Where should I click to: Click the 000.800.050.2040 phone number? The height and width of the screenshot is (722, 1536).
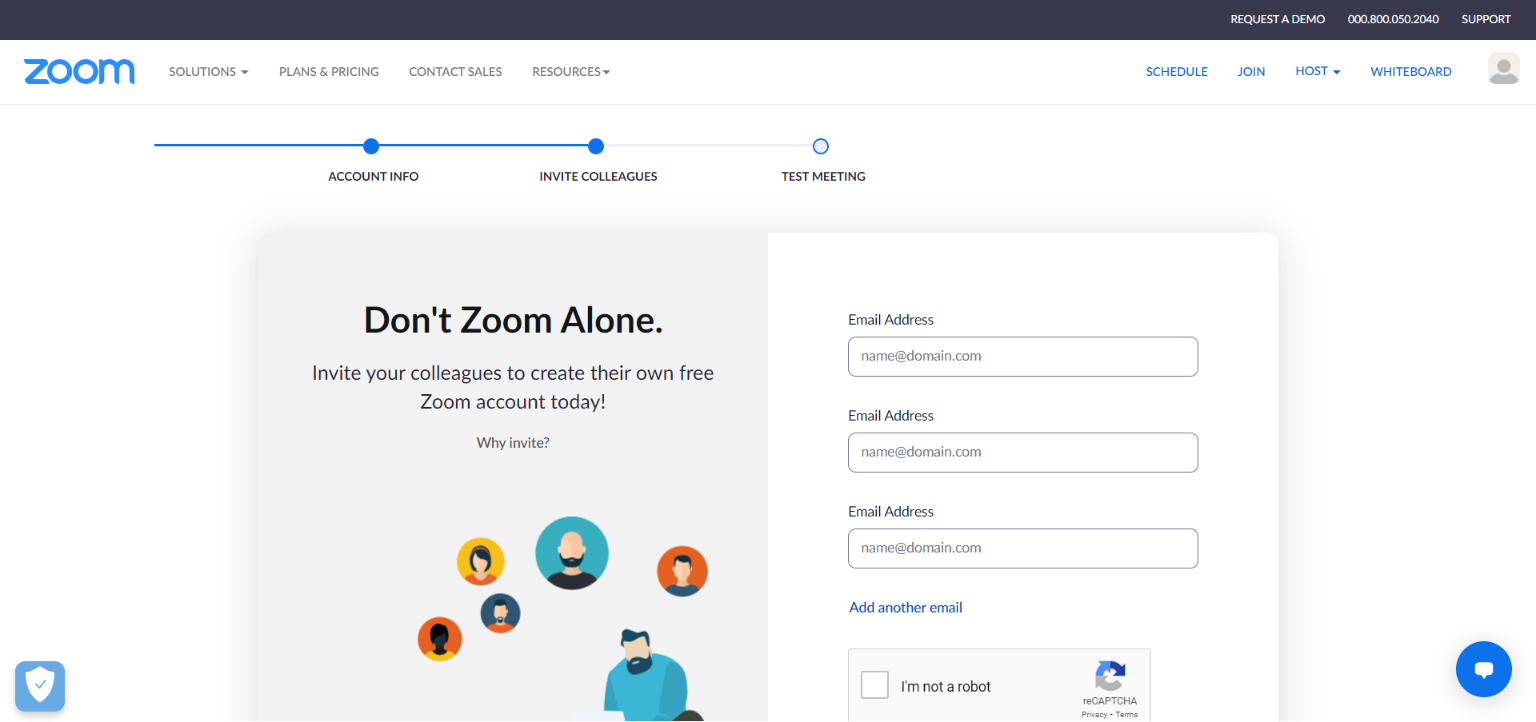coord(1393,19)
